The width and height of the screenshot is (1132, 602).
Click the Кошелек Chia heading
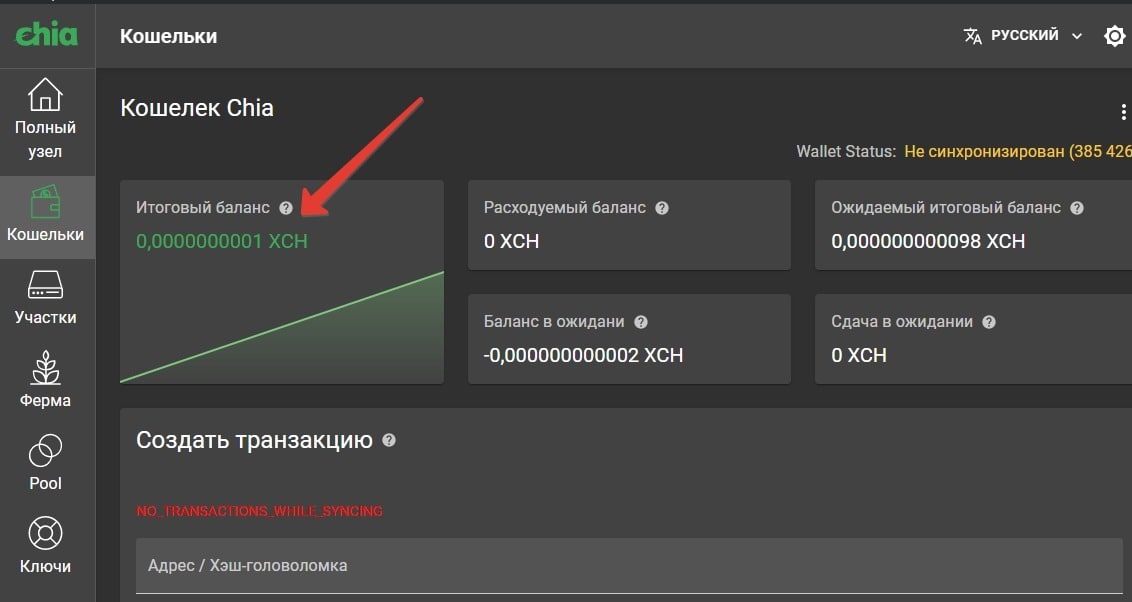197,108
